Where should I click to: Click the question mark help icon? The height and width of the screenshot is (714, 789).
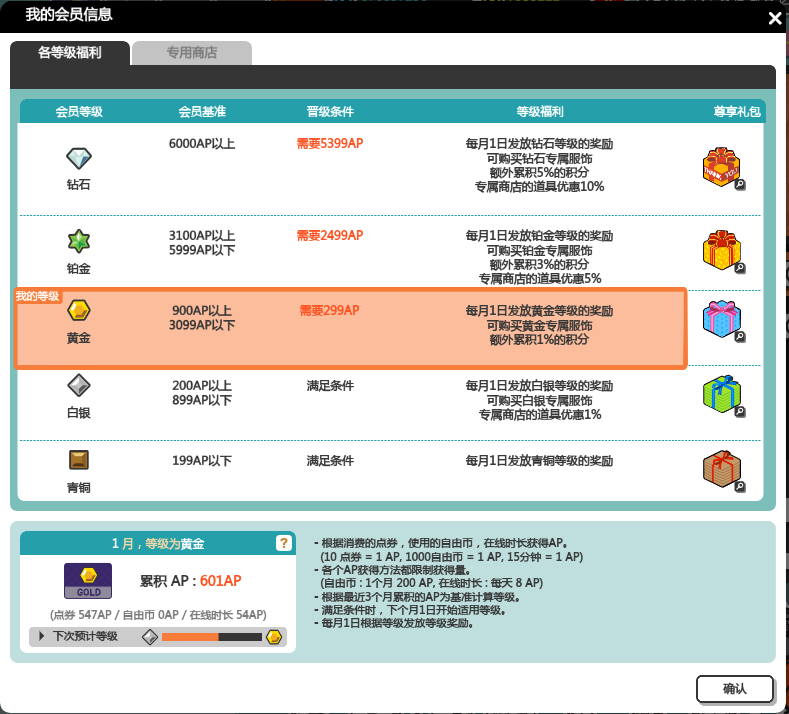[x=284, y=543]
